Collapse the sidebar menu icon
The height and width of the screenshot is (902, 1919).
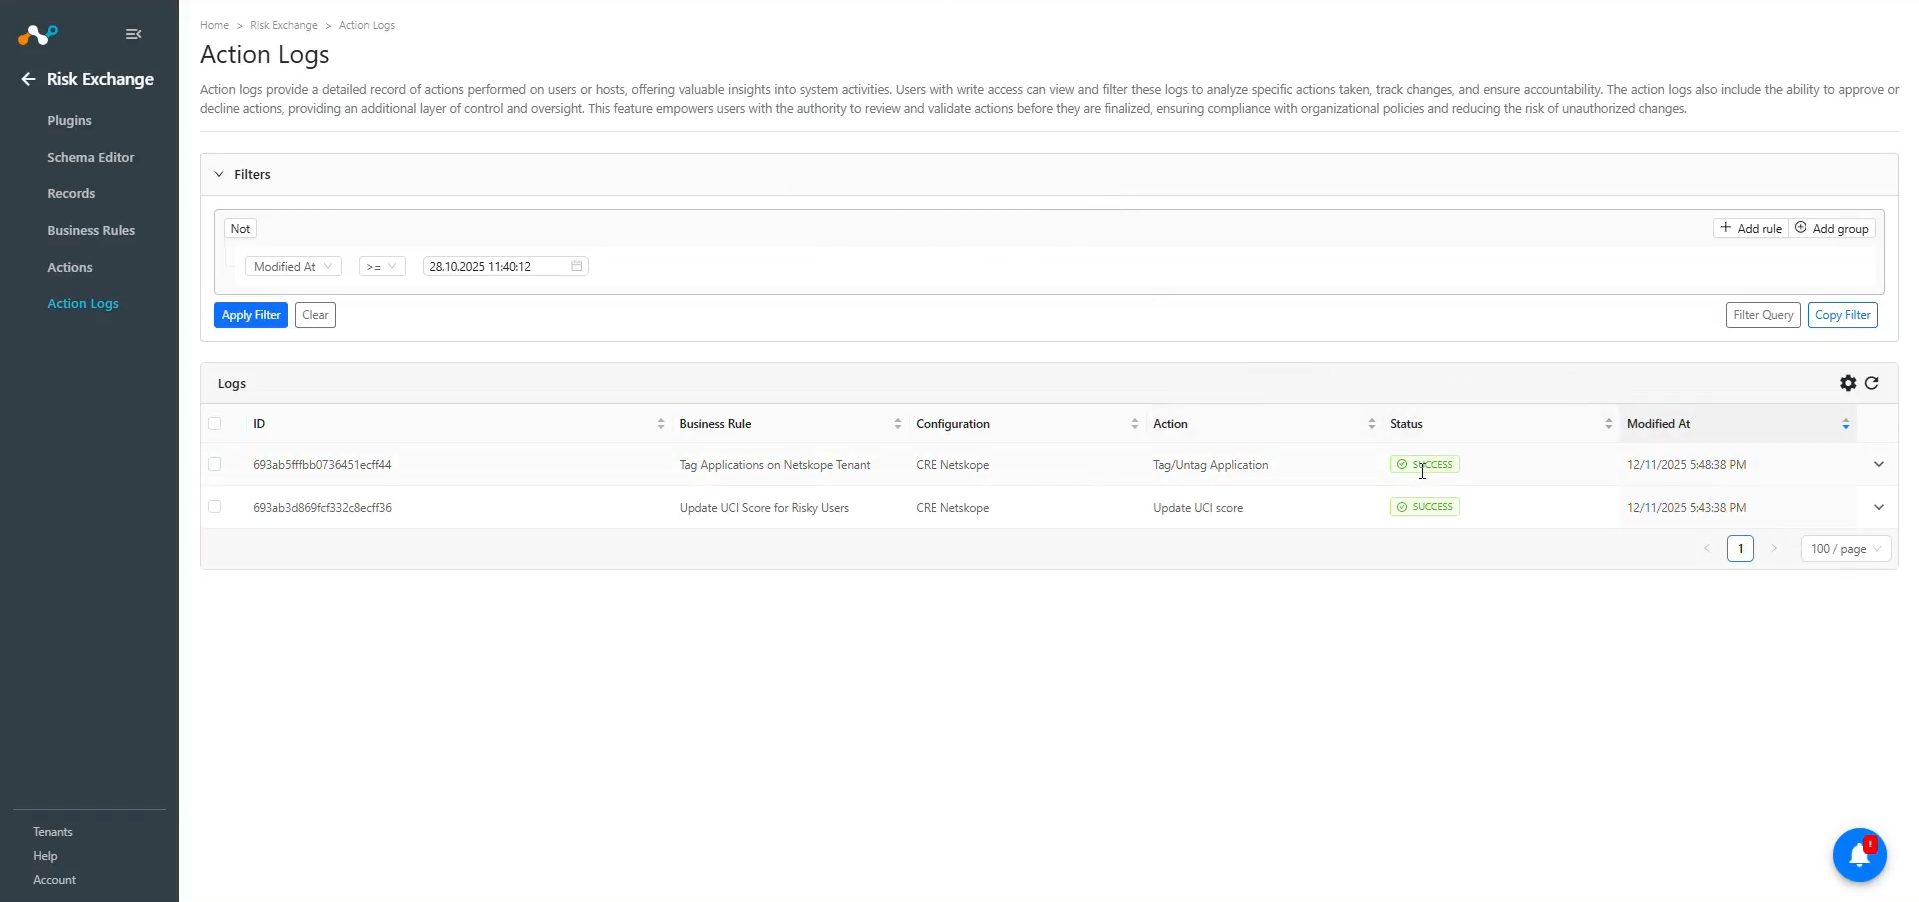pos(133,34)
